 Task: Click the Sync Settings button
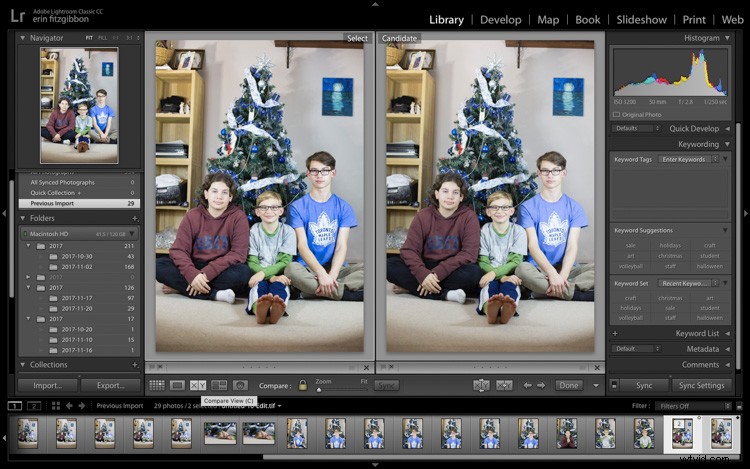pyautogui.click(x=701, y=385)
